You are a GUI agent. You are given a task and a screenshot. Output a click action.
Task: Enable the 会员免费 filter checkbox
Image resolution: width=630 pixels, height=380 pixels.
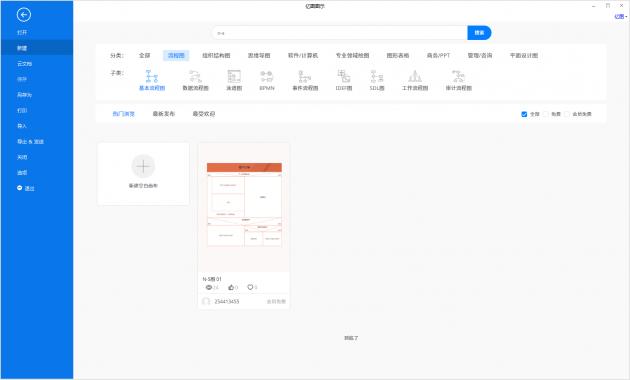[x=567, y=114]
